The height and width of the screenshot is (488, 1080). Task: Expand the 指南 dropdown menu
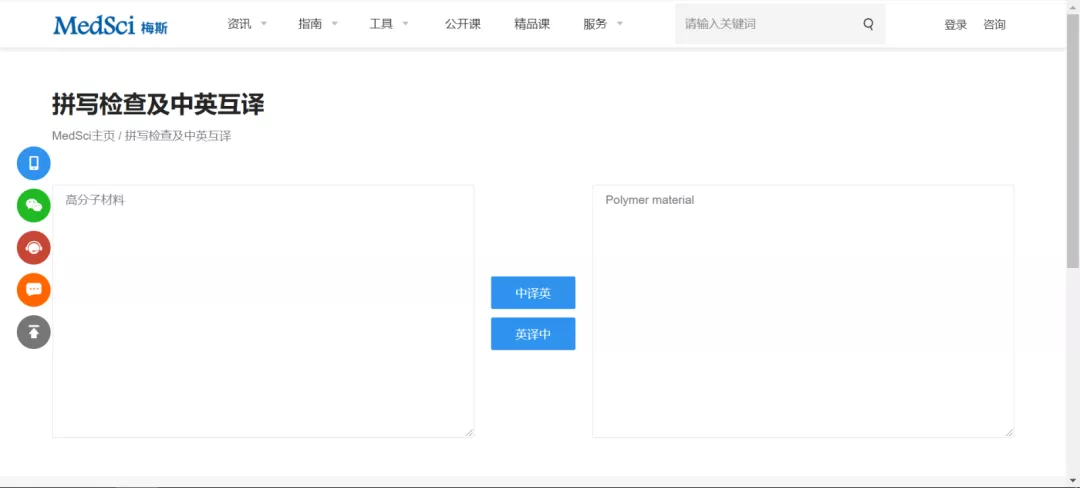tap(318, 24)
